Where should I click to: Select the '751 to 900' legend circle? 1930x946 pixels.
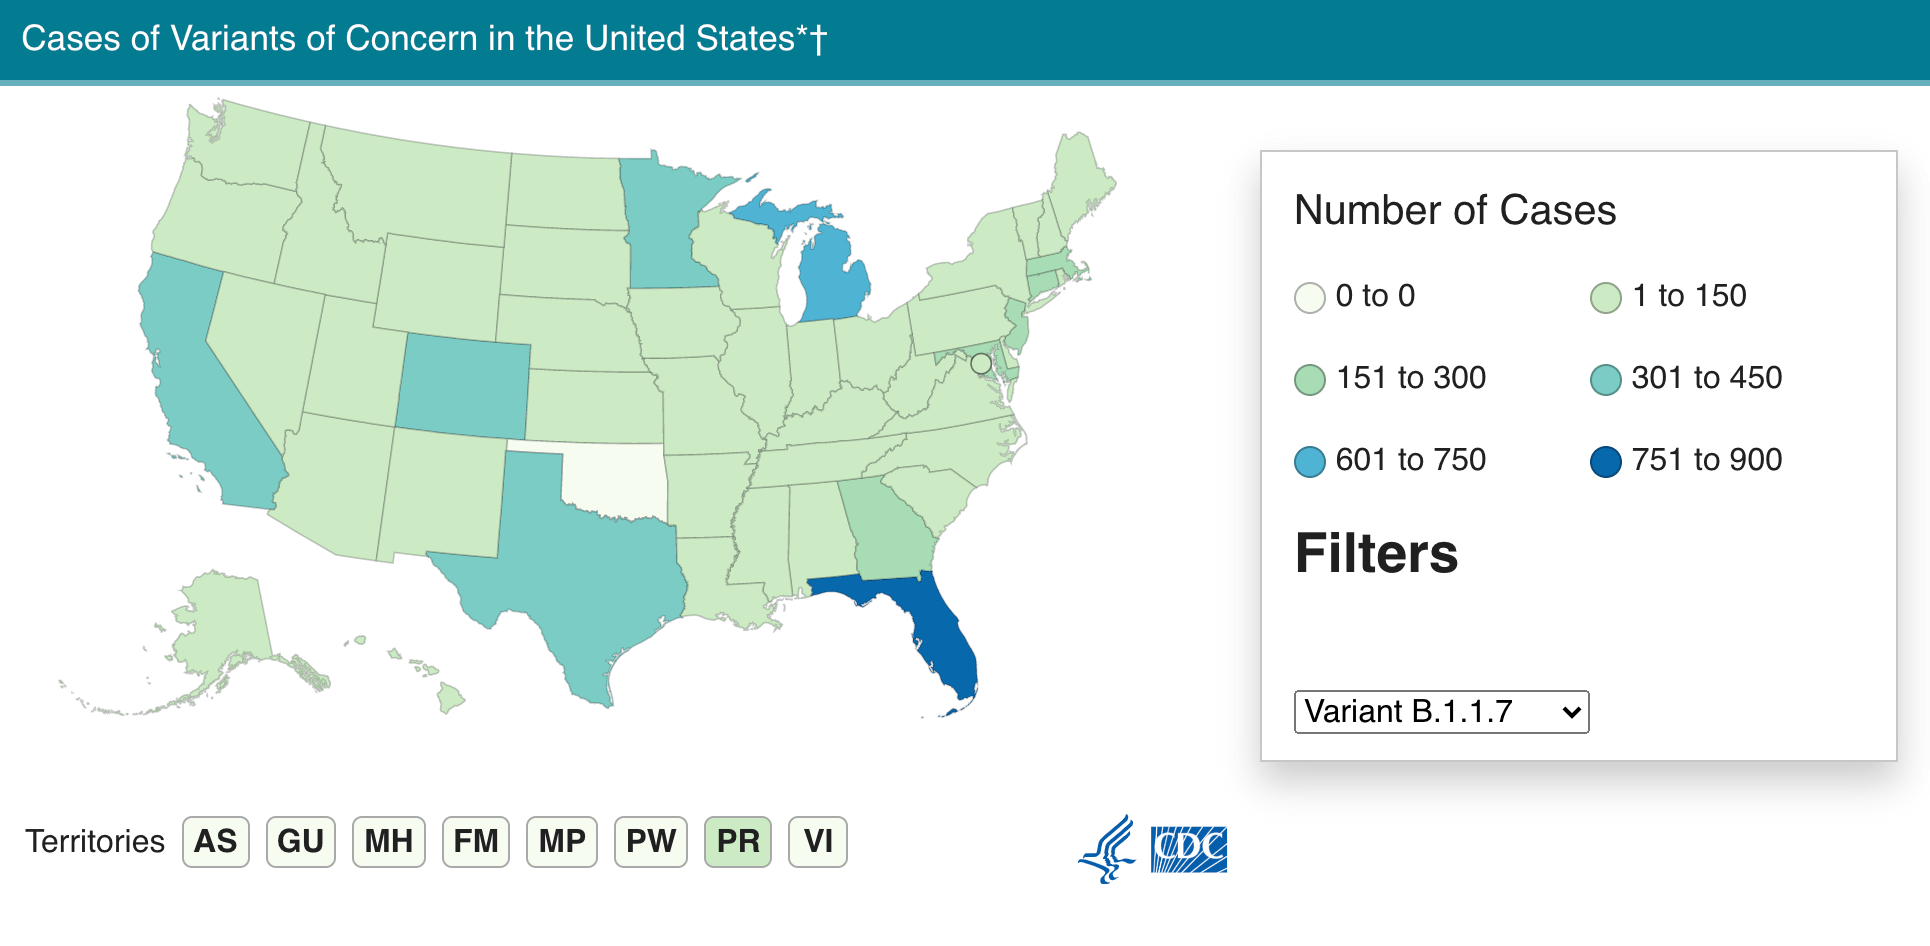click(1606, 462)
